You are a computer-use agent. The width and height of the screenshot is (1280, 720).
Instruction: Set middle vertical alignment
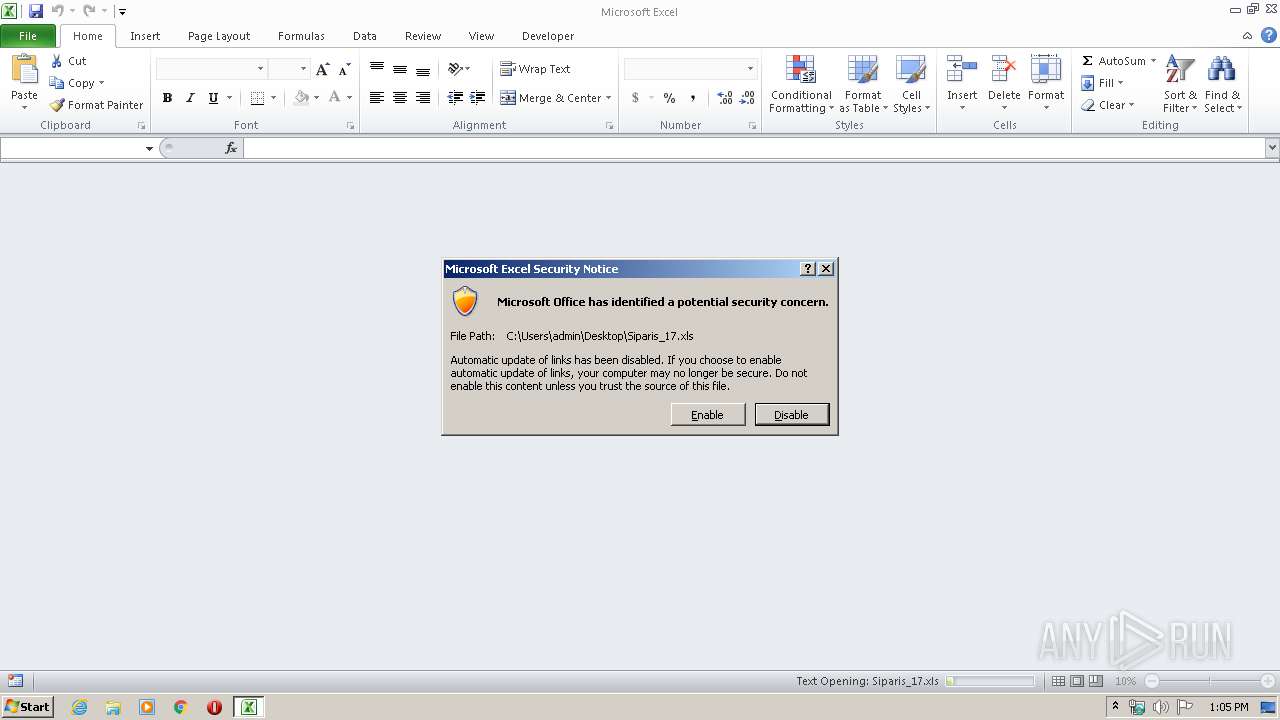400,69
